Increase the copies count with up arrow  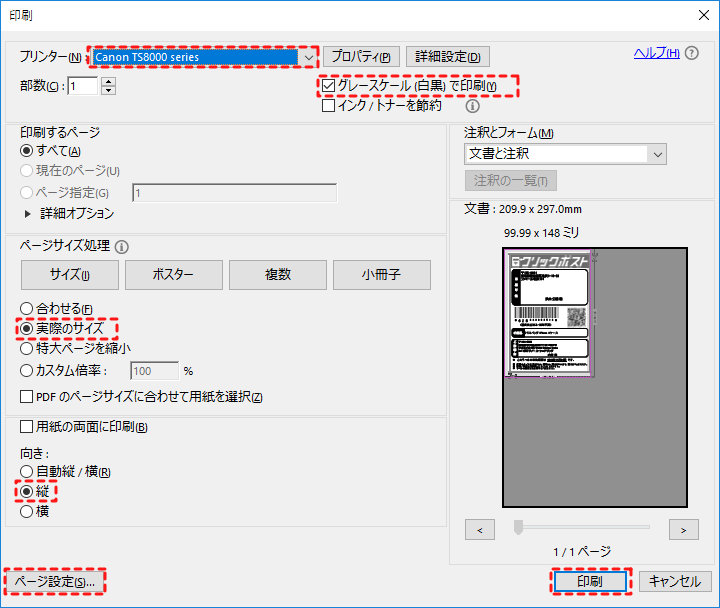tap(109, 81)
